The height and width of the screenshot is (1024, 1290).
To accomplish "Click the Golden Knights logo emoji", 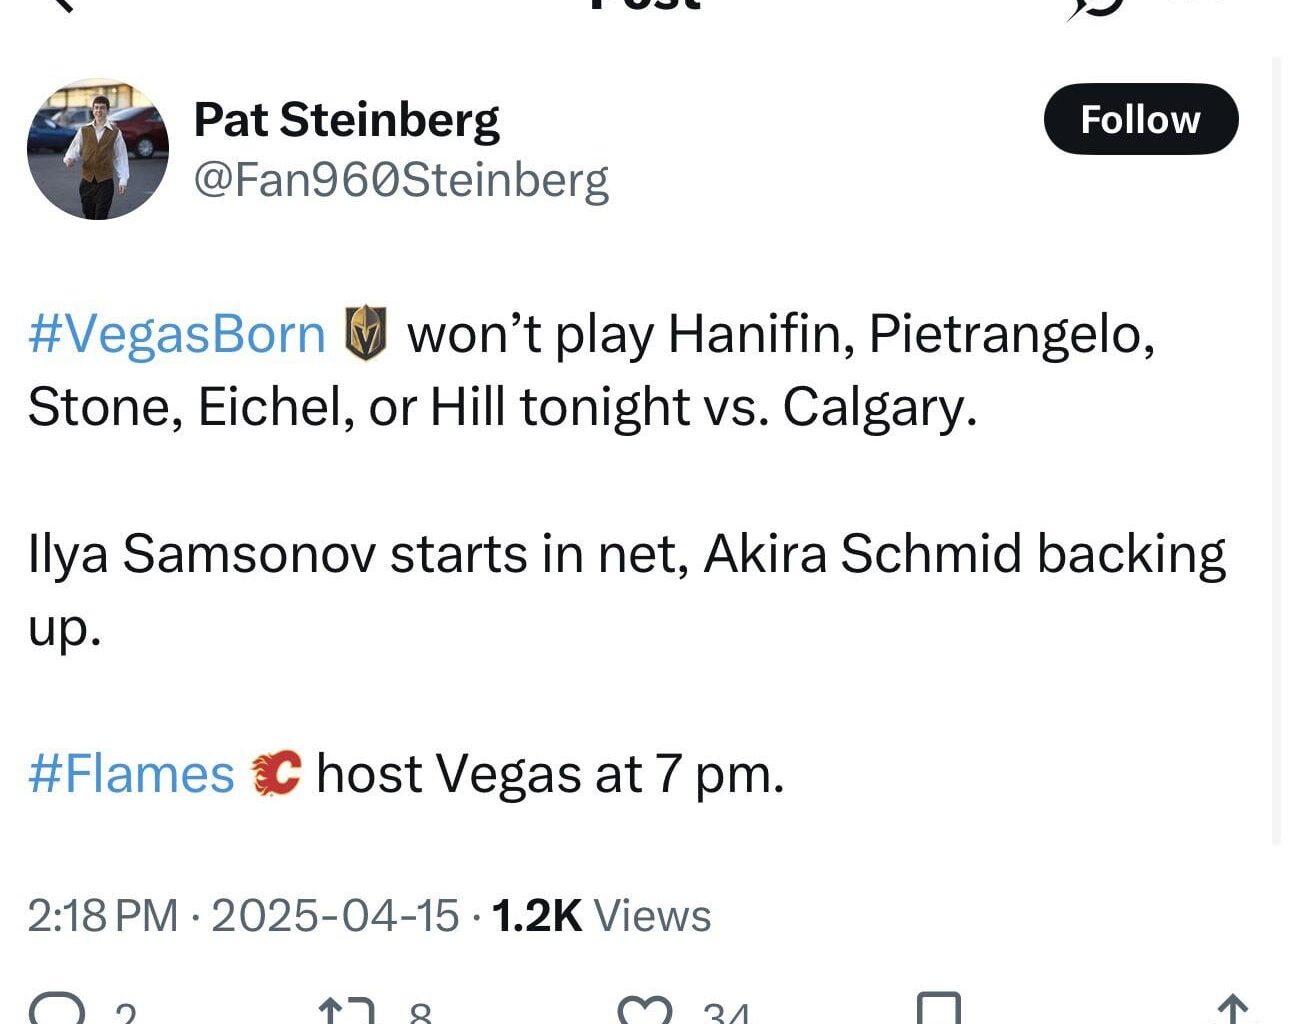I will tap(365, 333).
